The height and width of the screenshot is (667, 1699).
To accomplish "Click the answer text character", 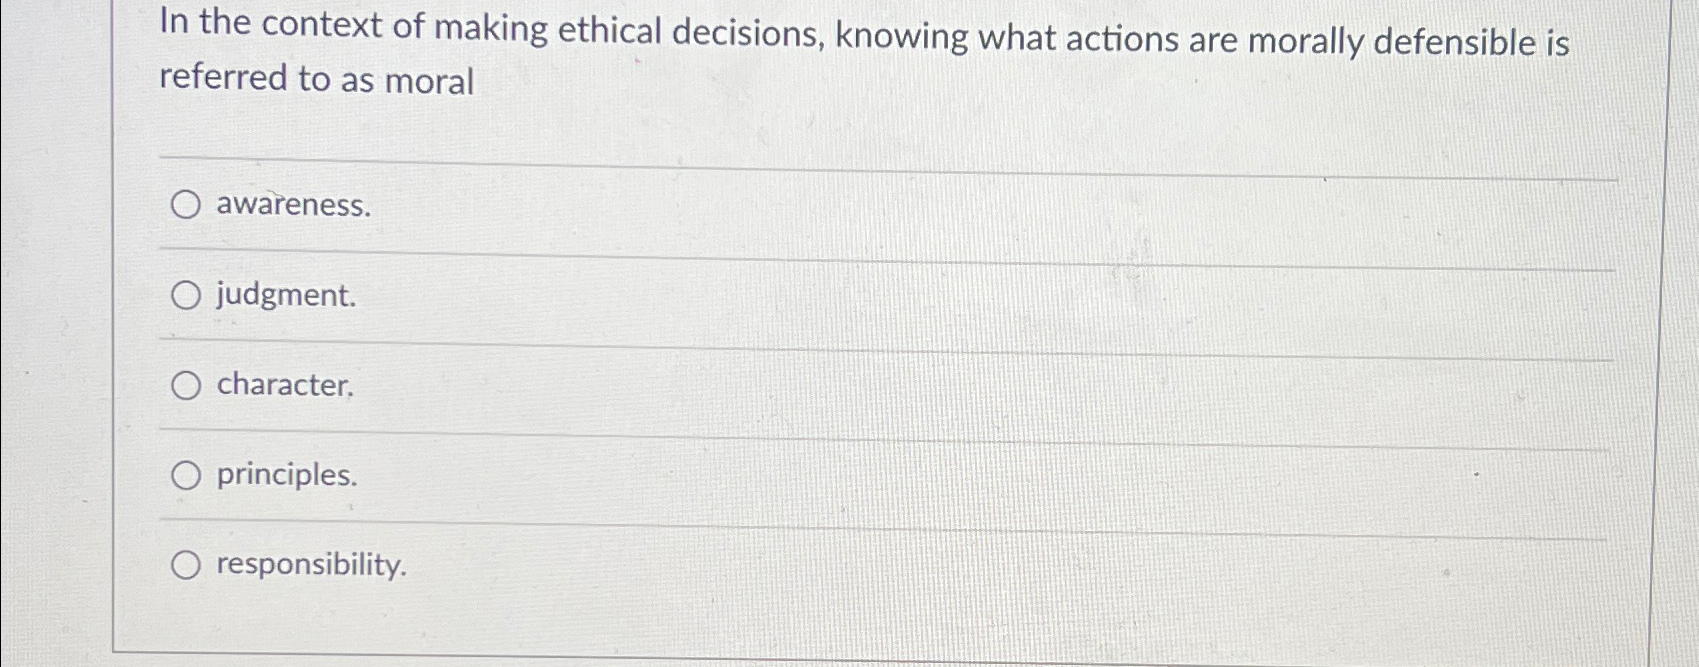I will [x=283, y=384].
